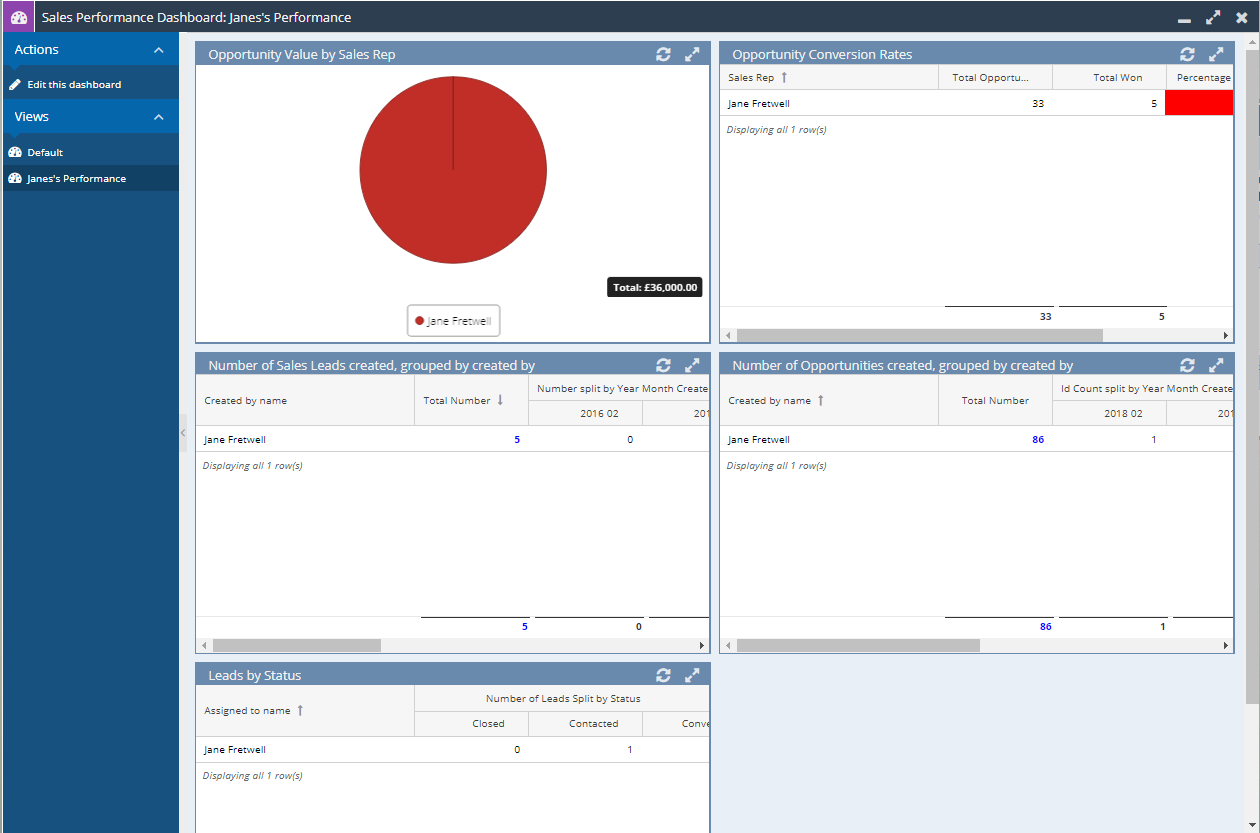Click the Contacted status column header
Screen dimensions: 1260x833
(x=585, y=723)
